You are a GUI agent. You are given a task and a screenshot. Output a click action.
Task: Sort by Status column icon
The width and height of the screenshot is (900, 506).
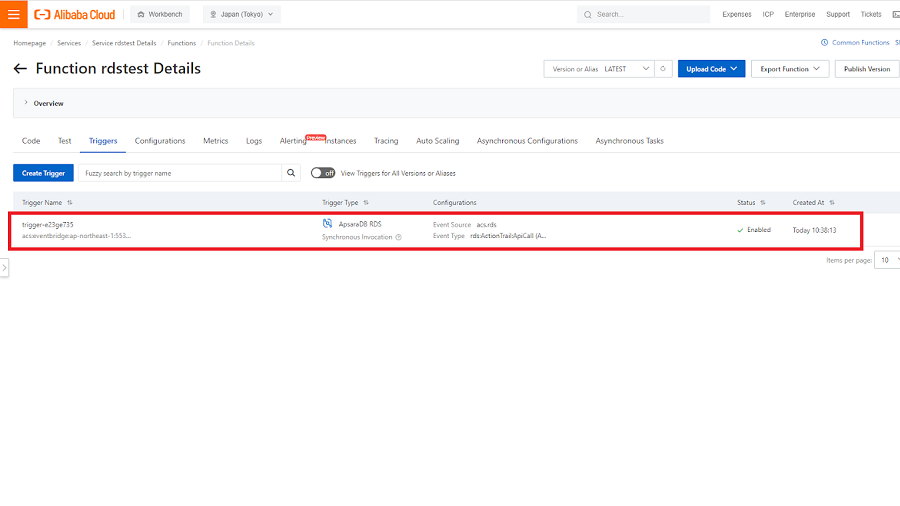pos(763,203)
